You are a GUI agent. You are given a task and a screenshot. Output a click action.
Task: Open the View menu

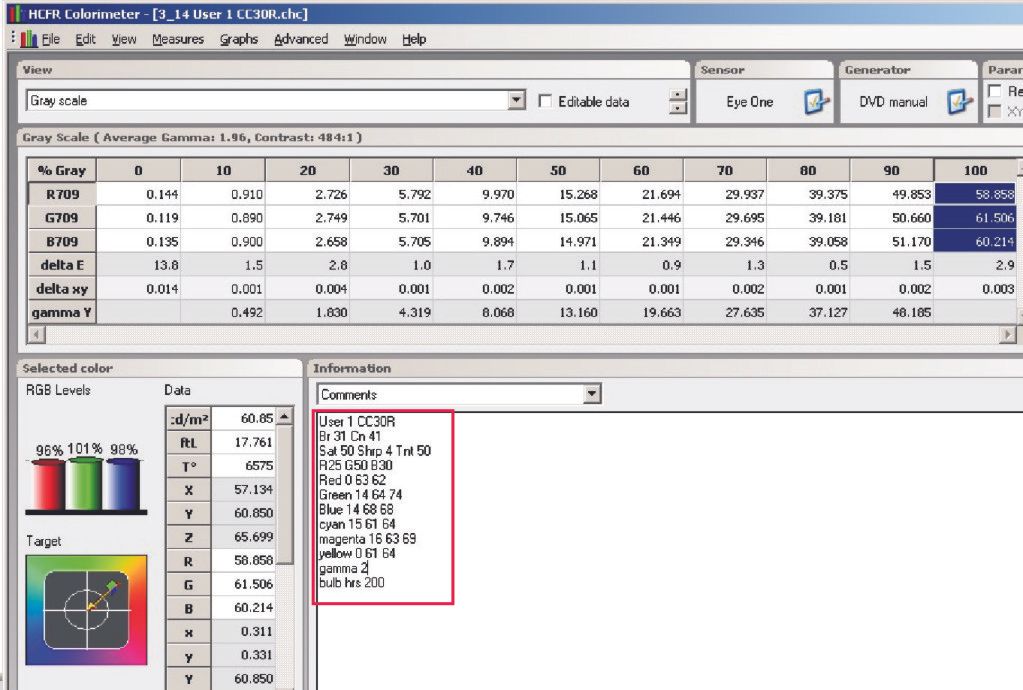[x=124, y=39]
